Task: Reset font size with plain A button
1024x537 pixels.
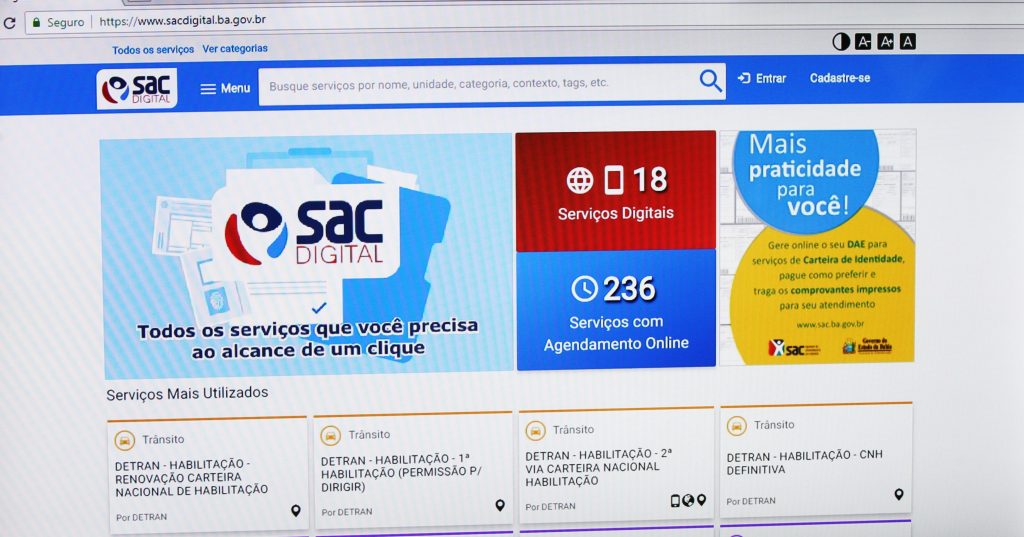Action: (907, 42)
